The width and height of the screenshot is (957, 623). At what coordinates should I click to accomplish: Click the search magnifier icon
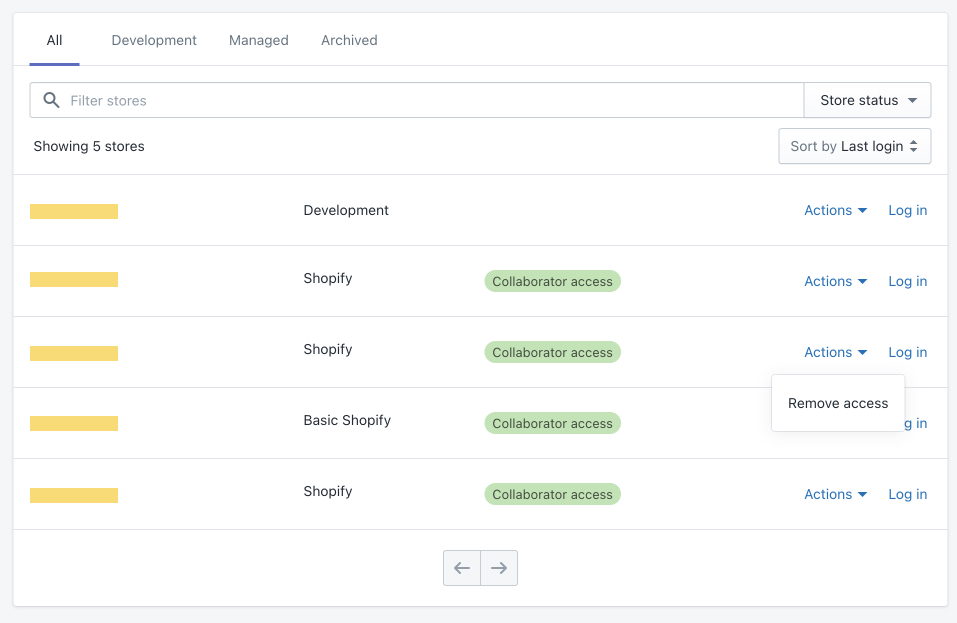[x=51, y=100]
